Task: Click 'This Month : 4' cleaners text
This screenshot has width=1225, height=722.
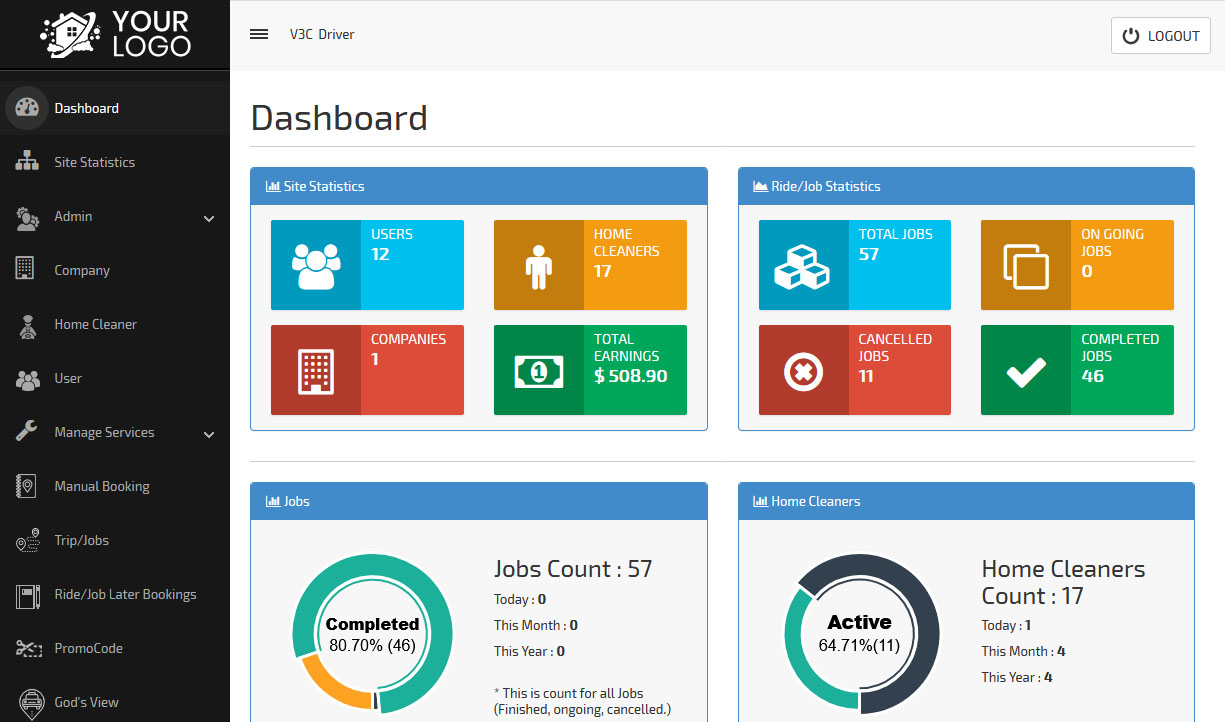Action: [1023, 651]
